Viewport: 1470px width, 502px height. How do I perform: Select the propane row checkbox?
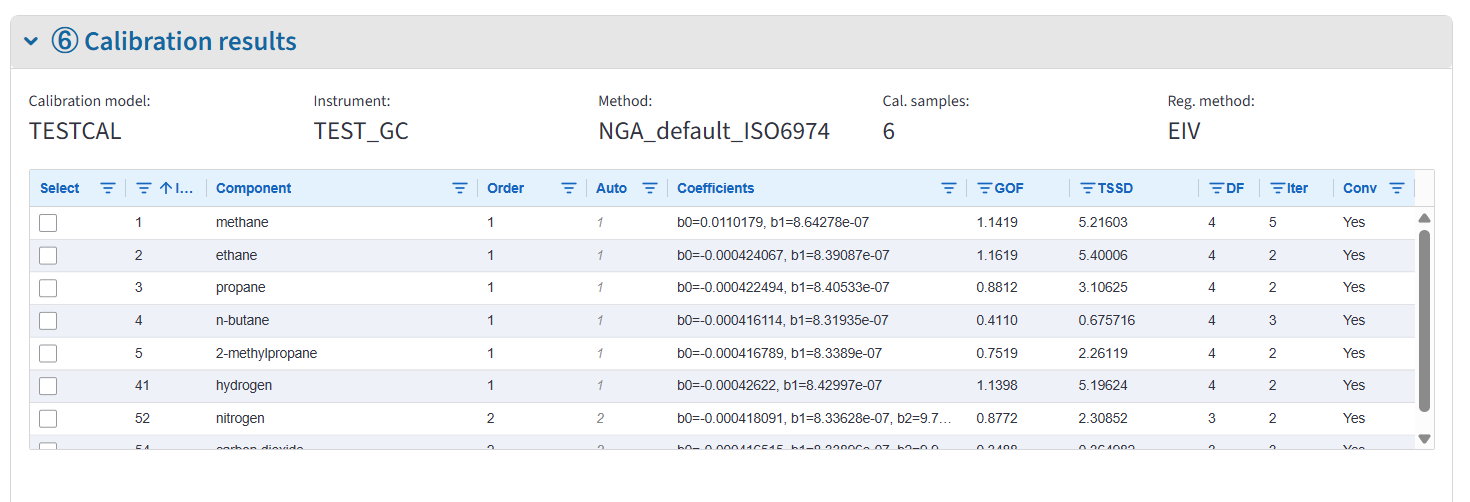pos(48,288)
